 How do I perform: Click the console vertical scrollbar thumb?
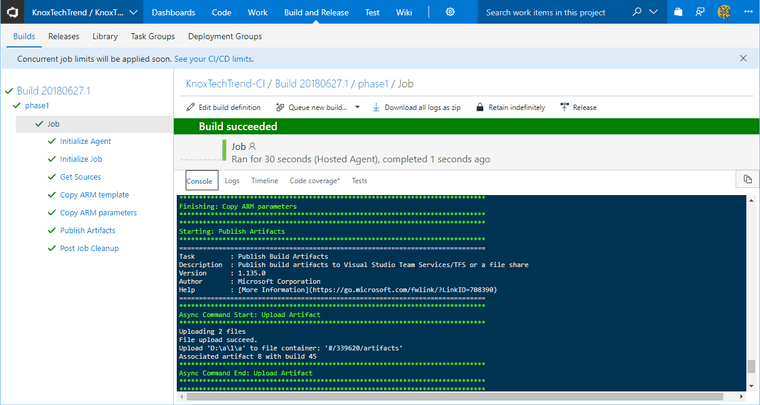(751, 366)
